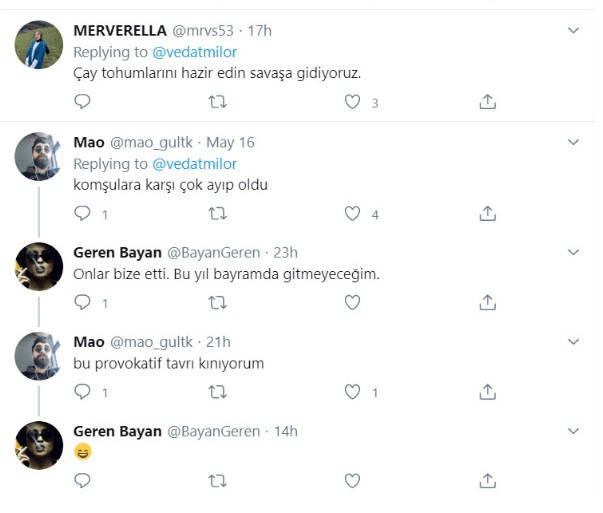Open chevron menu on Geren Bayan's 23h tweet
The height and width of the screenshot is (513, 603).
coord(573,252)
